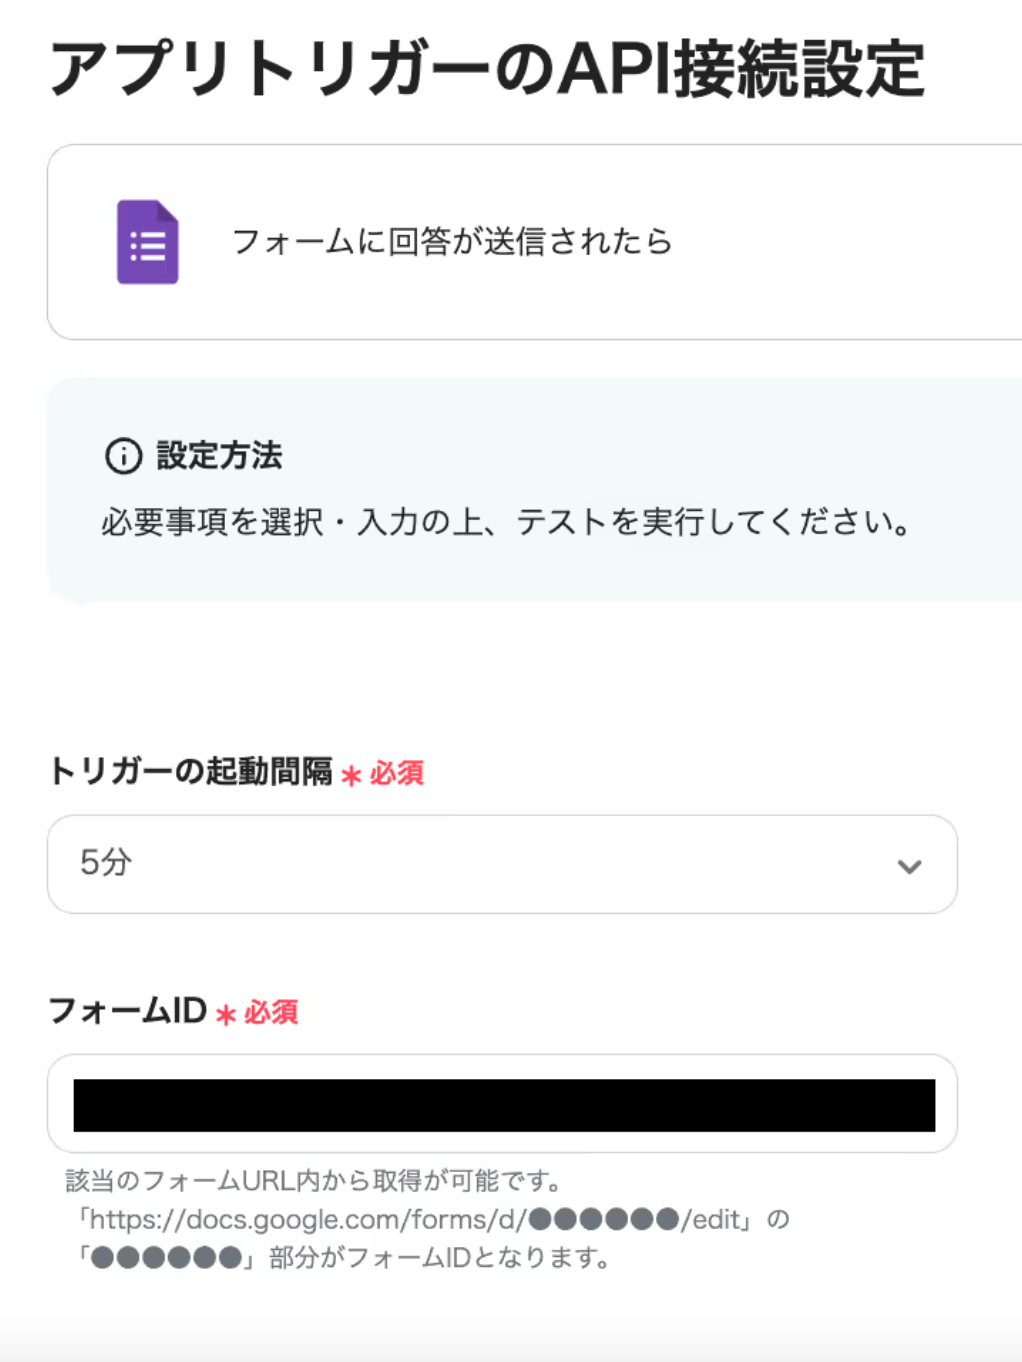Click the black redacted value inside the form ID field
Screen dimensions: 1022x1362
point(504,1105)
